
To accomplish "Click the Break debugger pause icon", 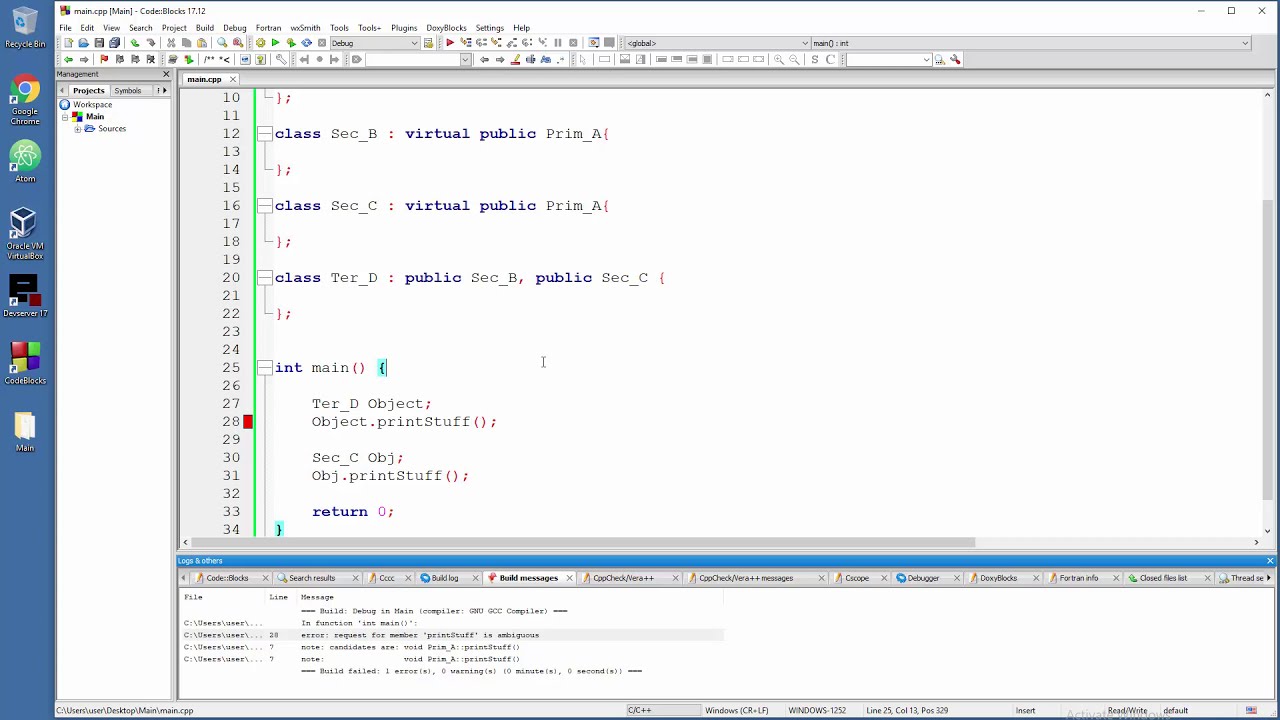I will point(558,43).
